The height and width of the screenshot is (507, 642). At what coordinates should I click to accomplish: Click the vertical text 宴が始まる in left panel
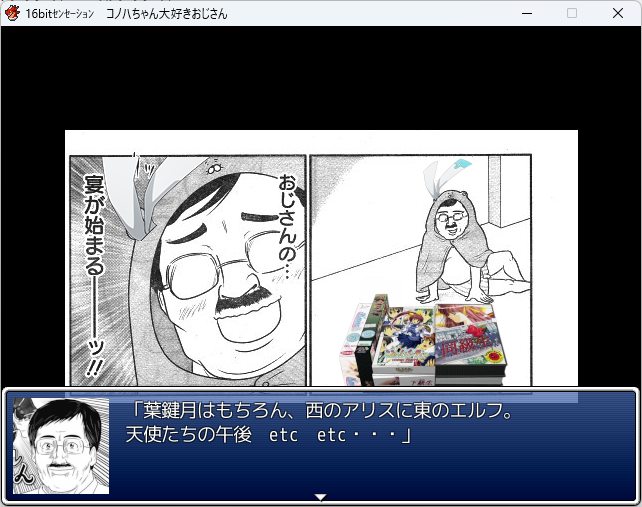(94, 275)
